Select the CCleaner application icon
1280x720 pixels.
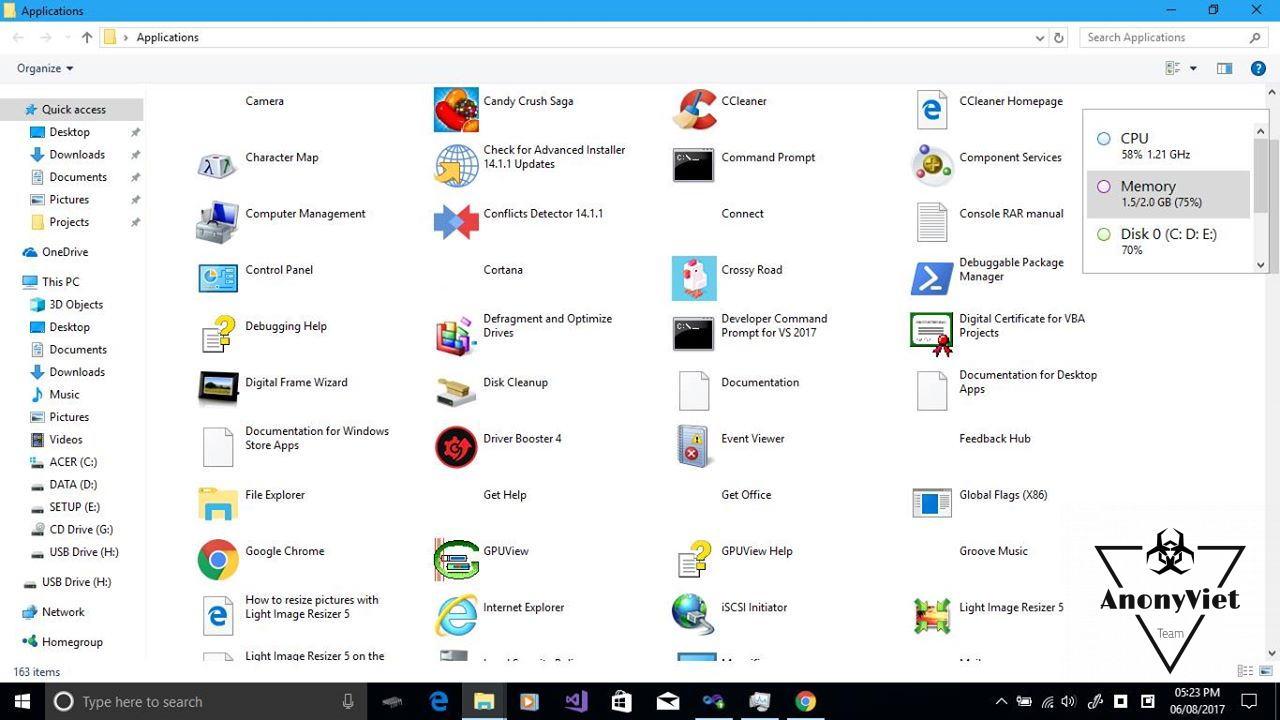click(693, 110)
